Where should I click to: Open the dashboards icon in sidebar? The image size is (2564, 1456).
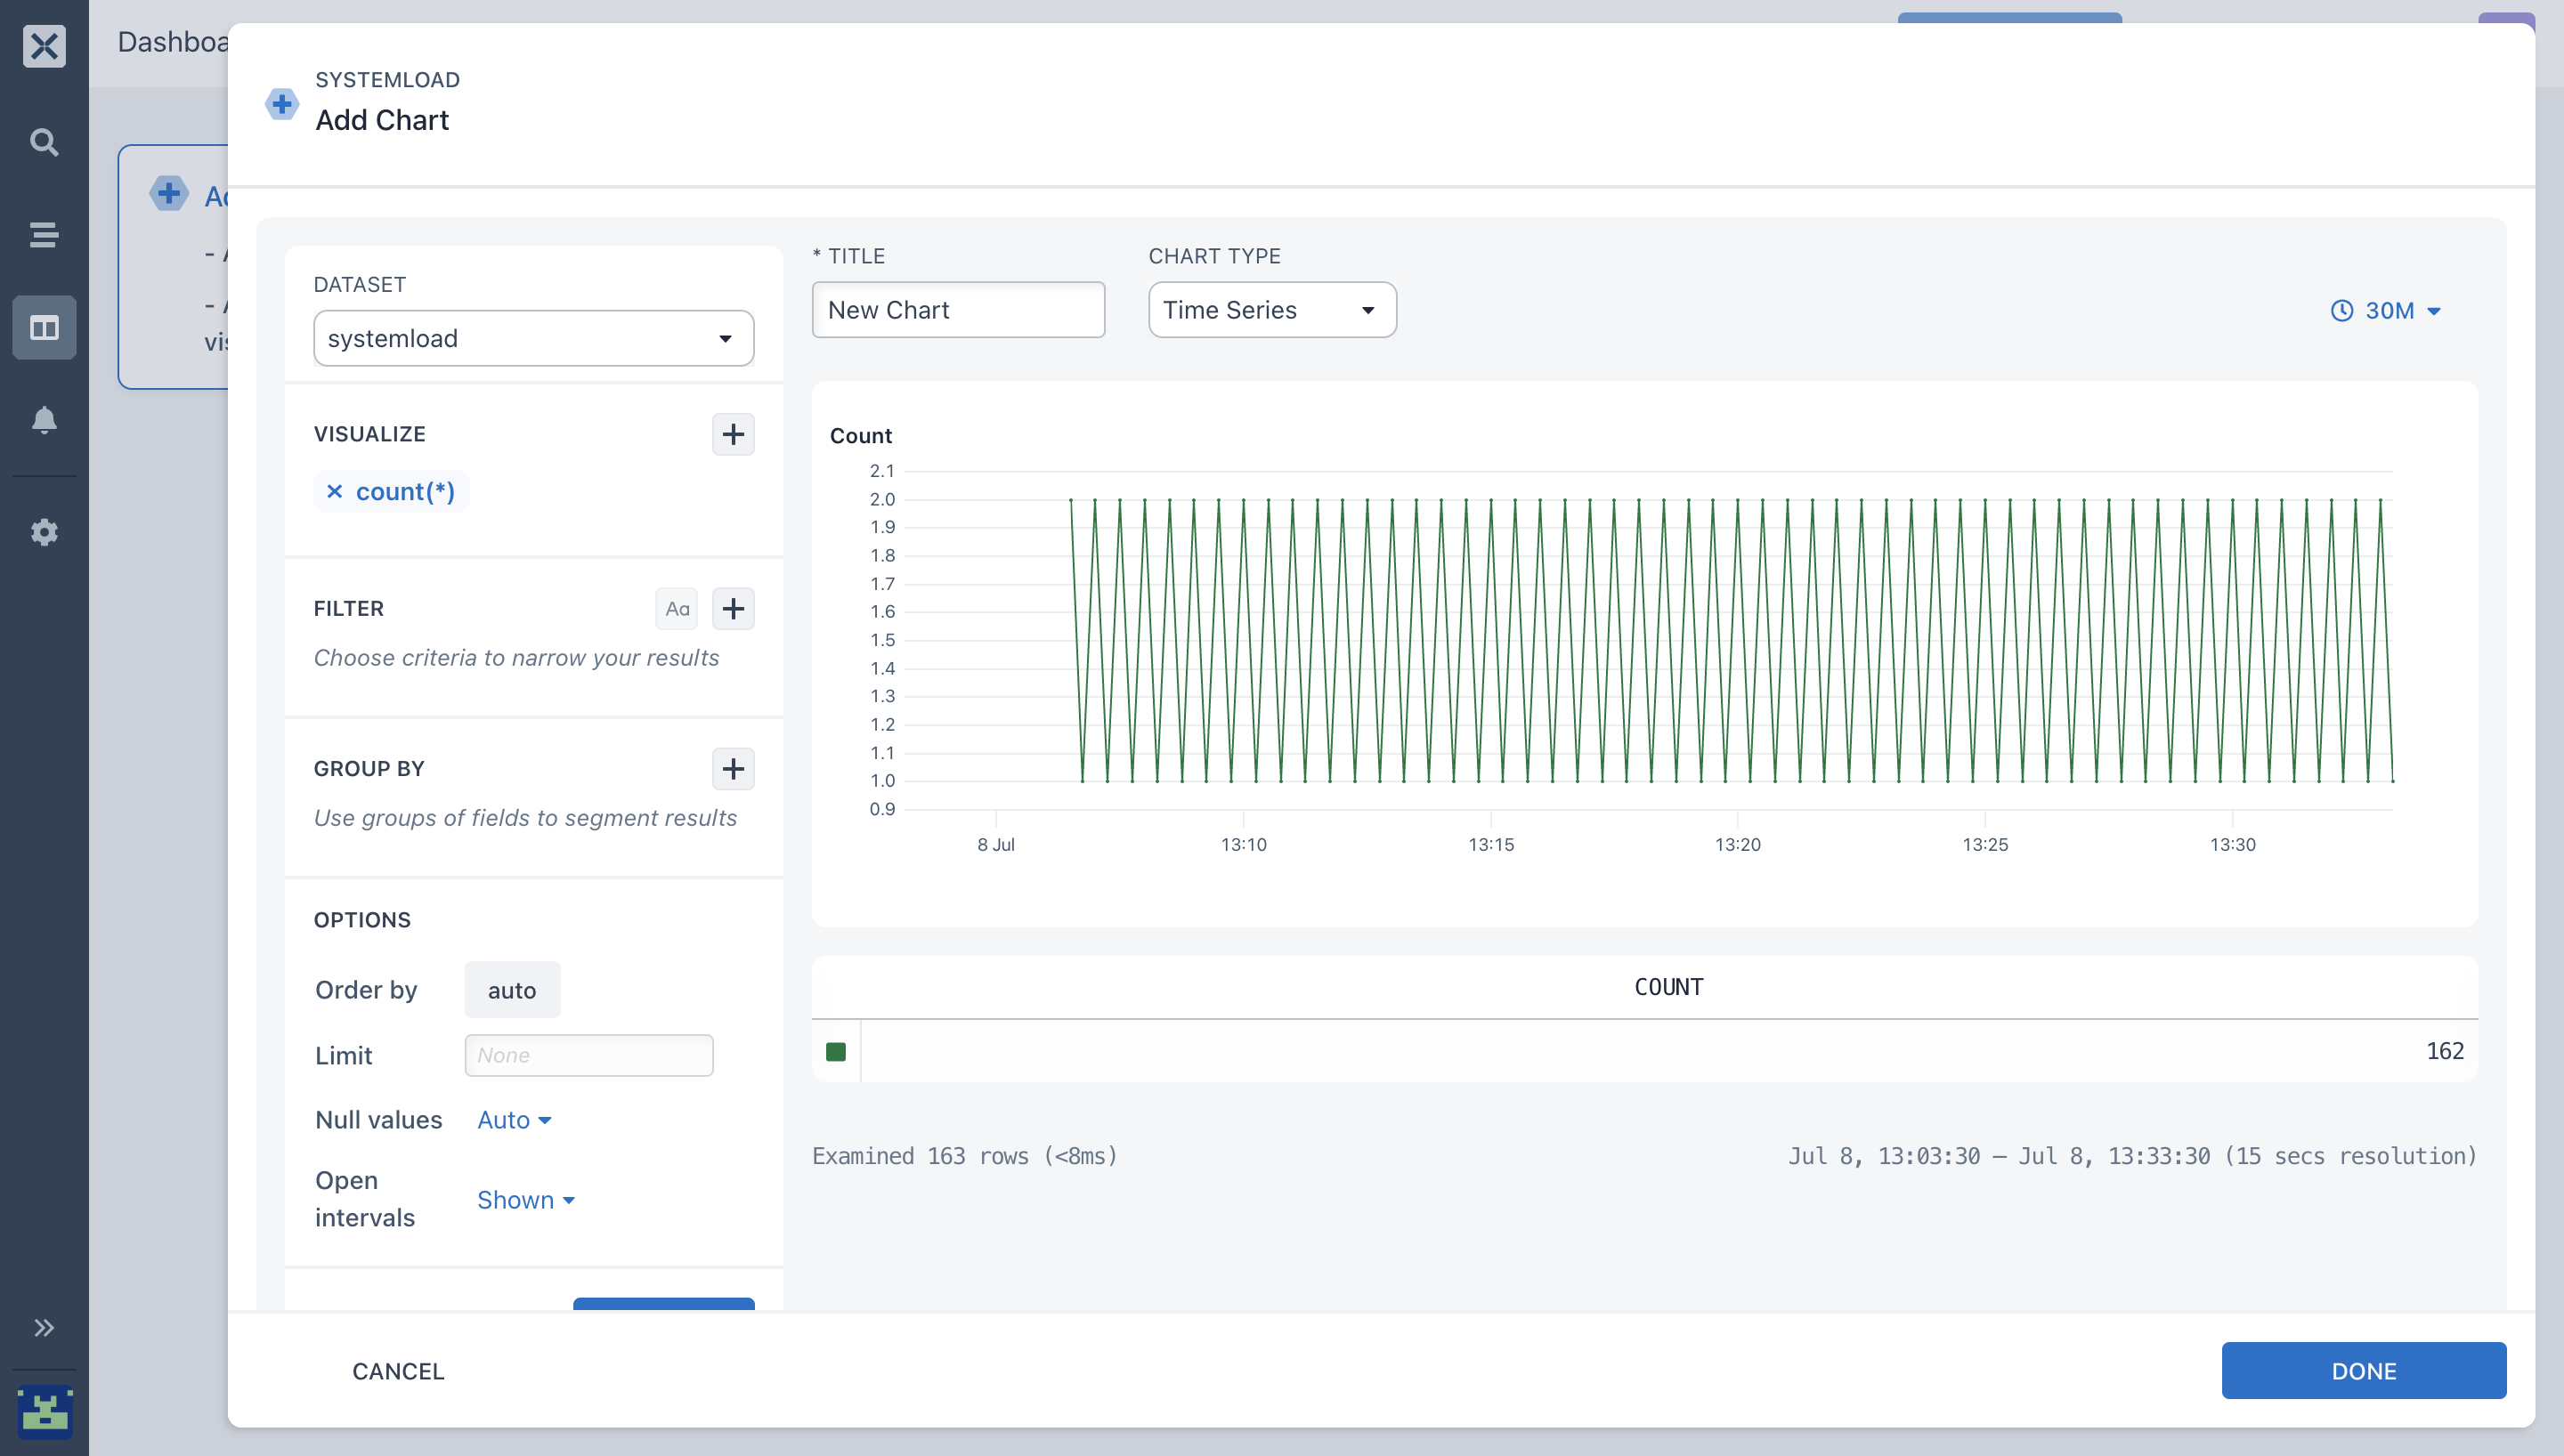pyautogui.click(x=44, y=328)
